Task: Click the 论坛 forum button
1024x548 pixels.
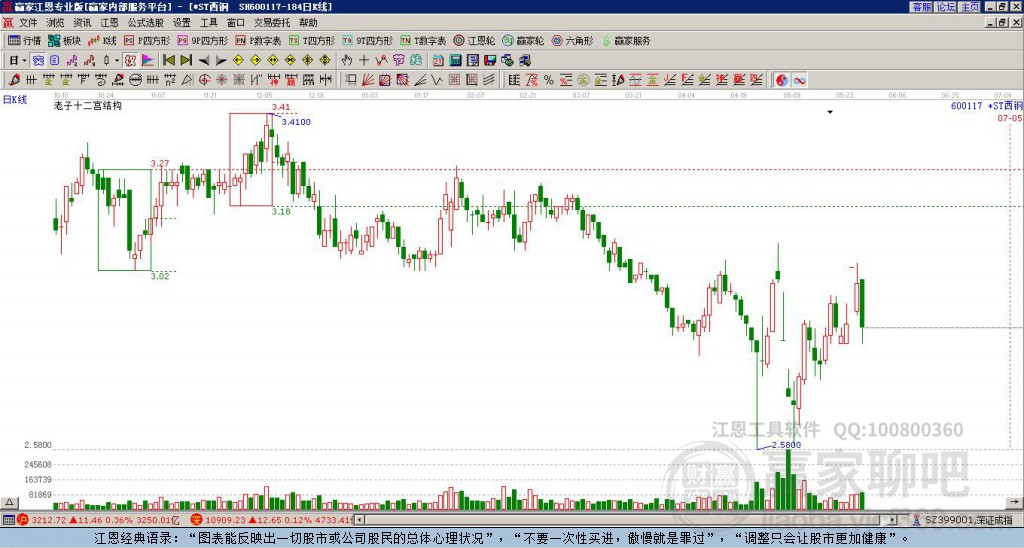Action: [x=946, y=7]
